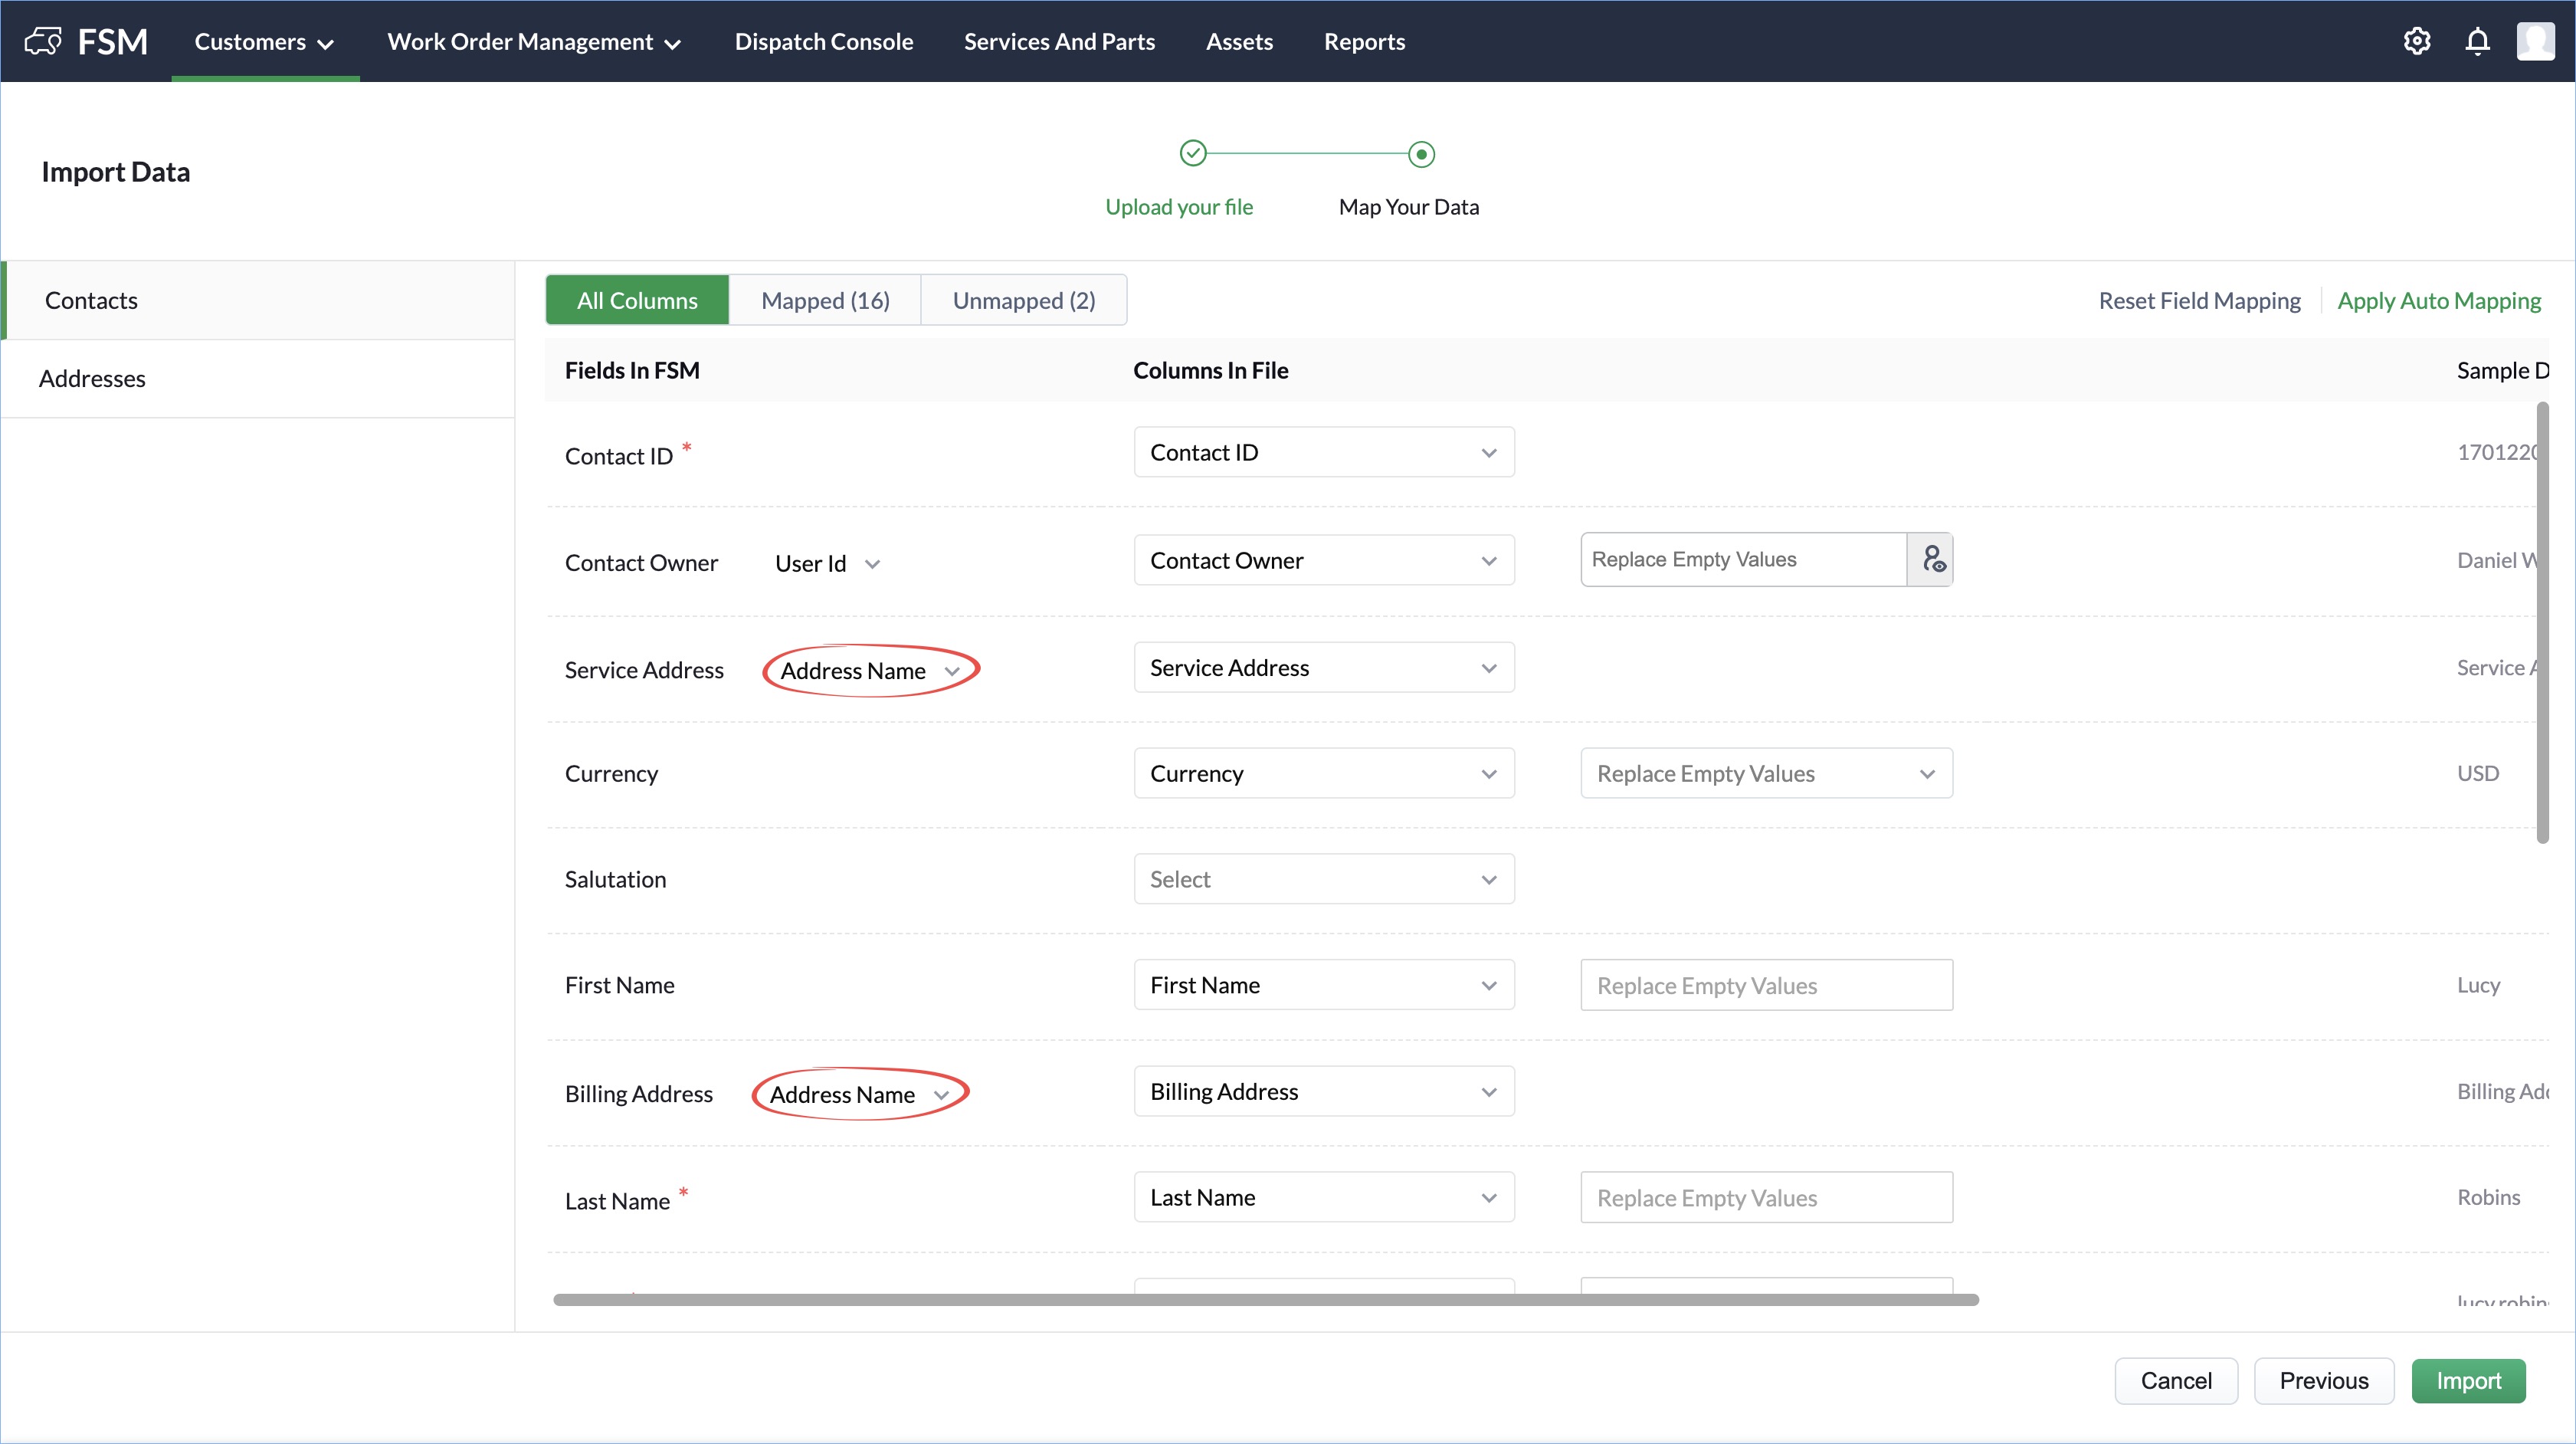Open Work Order Management menu
Viewport: 2576px width, 1444px height.
point(534,42)
